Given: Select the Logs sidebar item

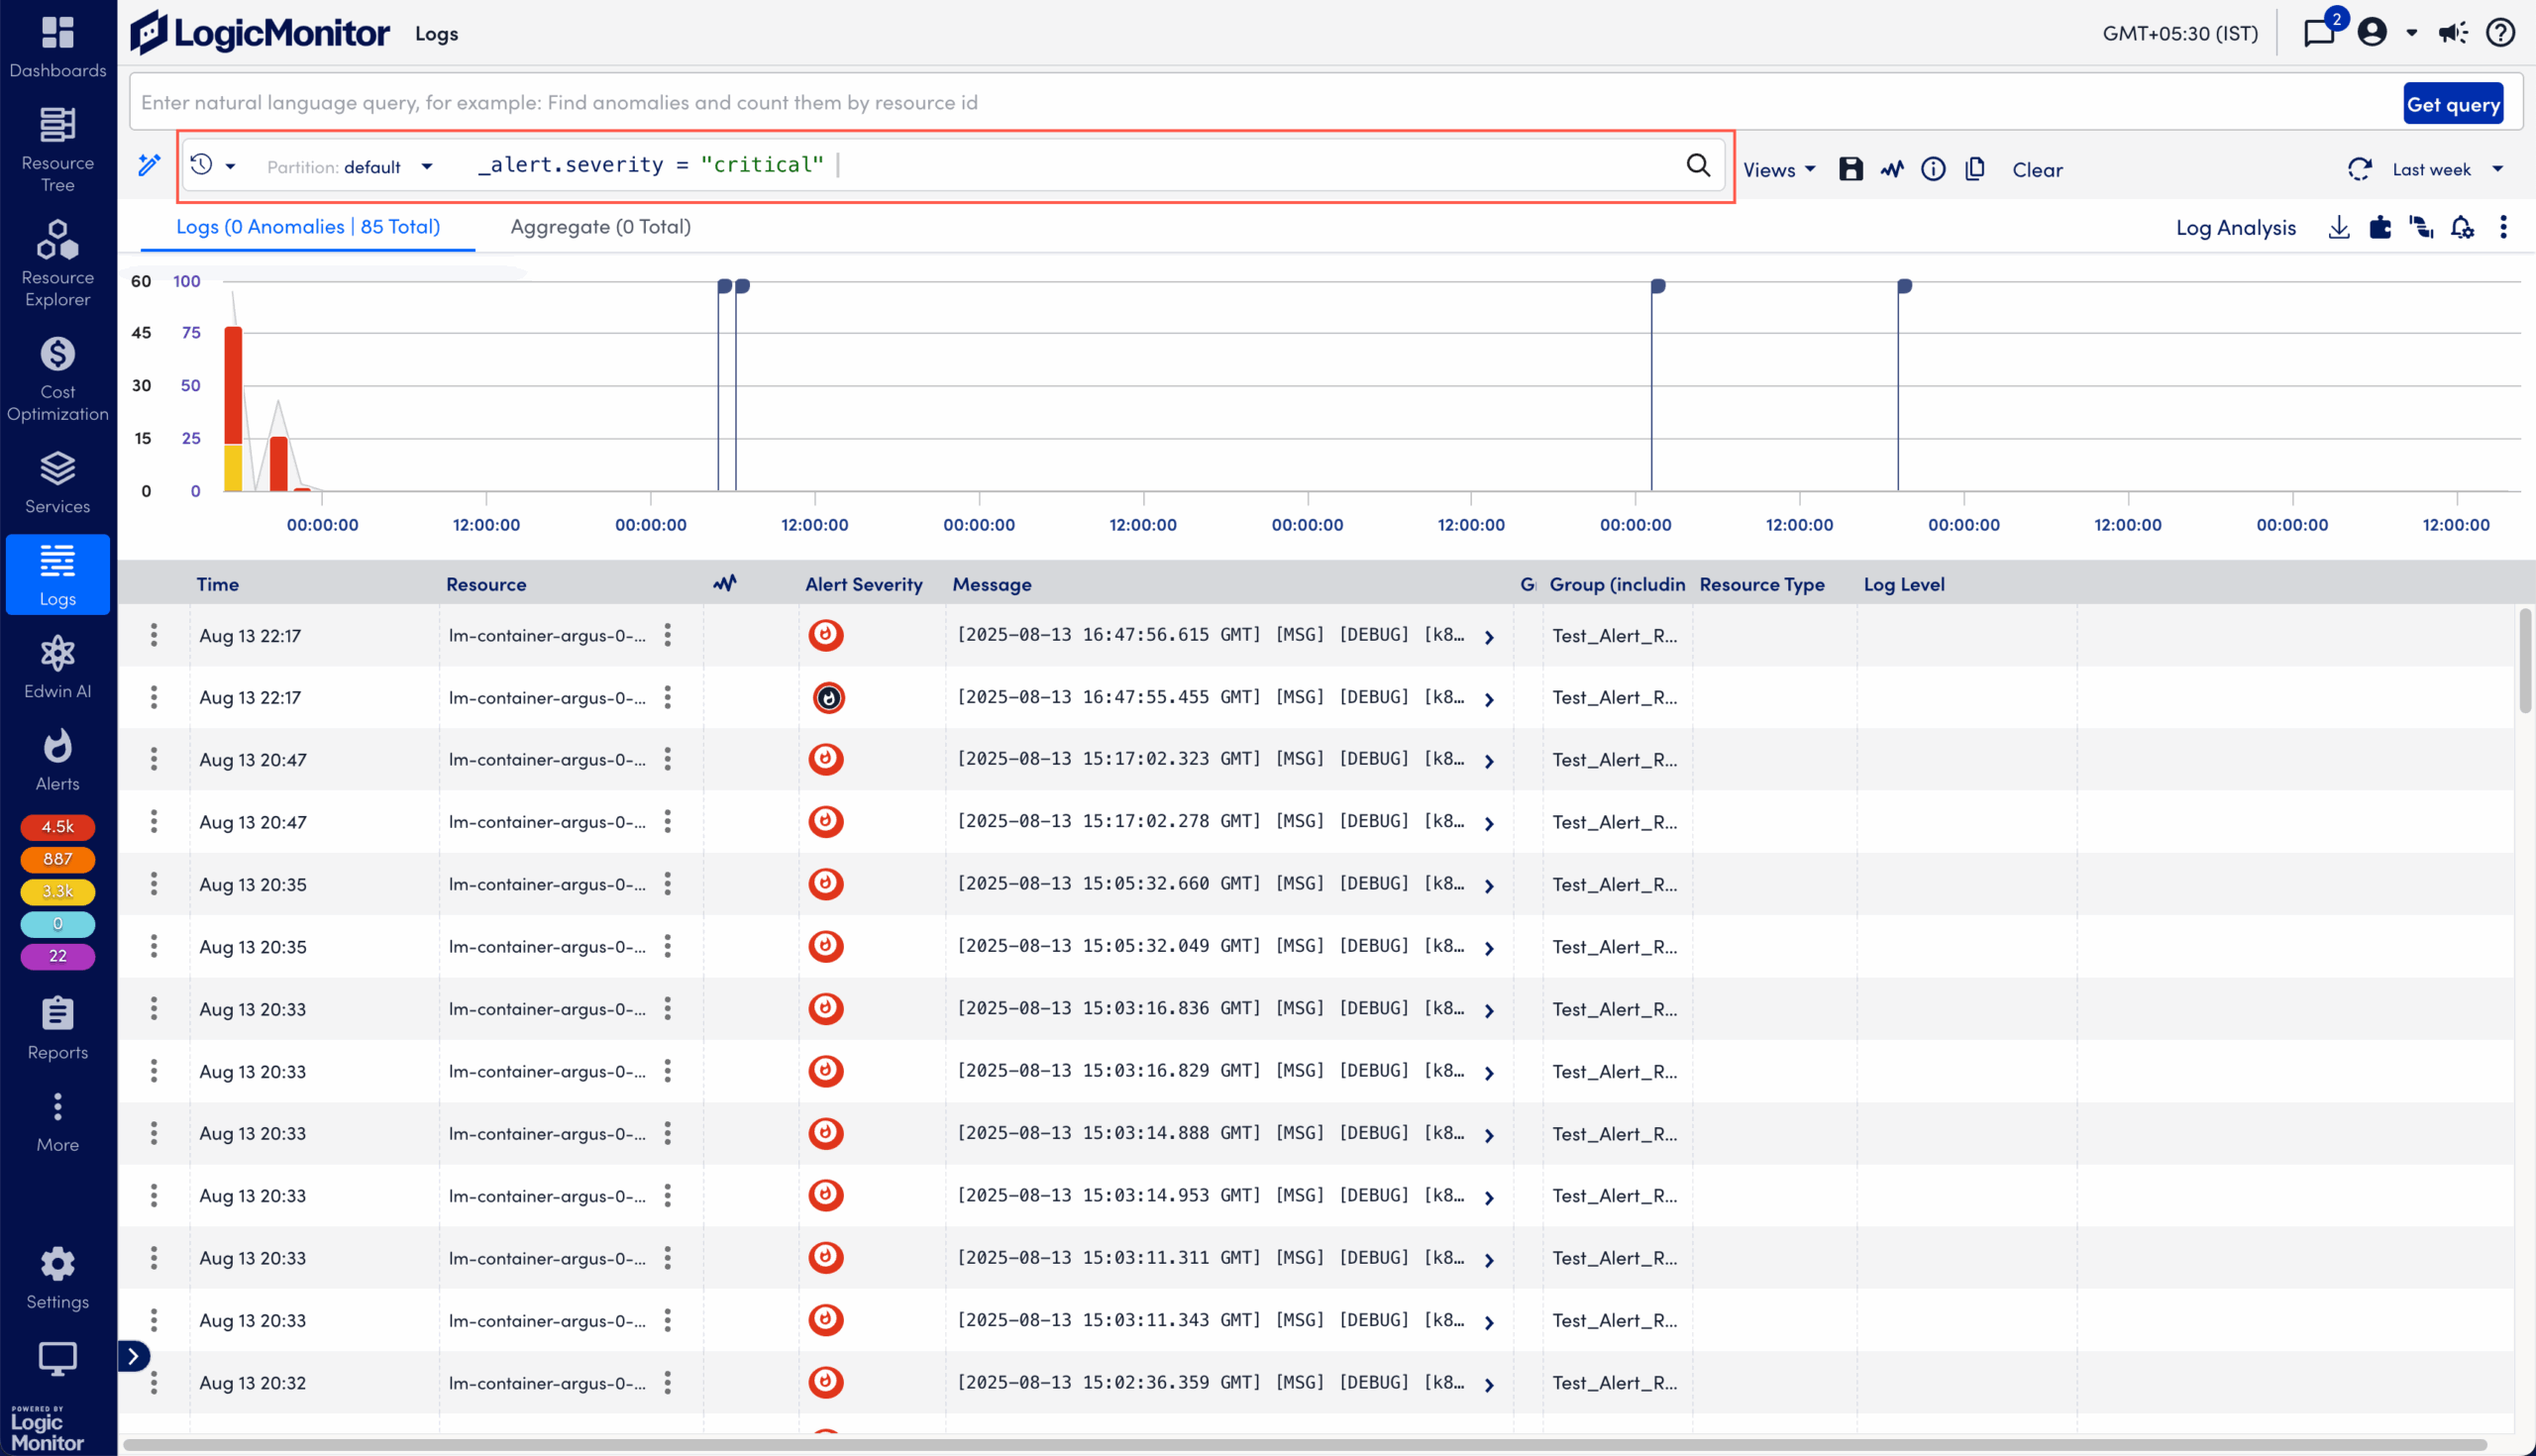Looking at the screenshot, I should [57, 574].
